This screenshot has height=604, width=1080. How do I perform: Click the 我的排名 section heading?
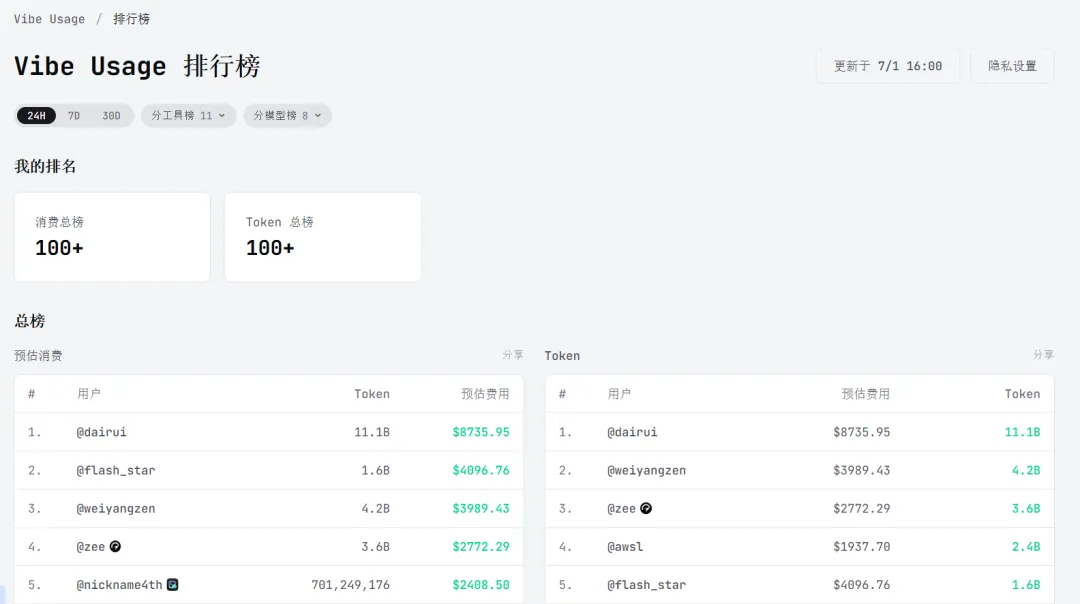pyautogui.click(x=45, y=167)
